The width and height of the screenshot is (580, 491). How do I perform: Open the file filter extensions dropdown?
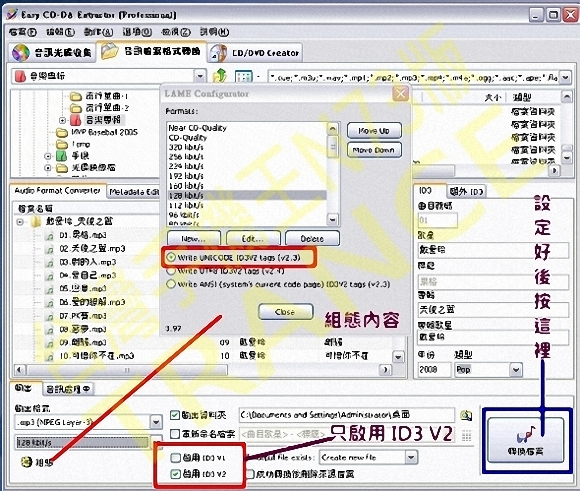coord(566,77)
